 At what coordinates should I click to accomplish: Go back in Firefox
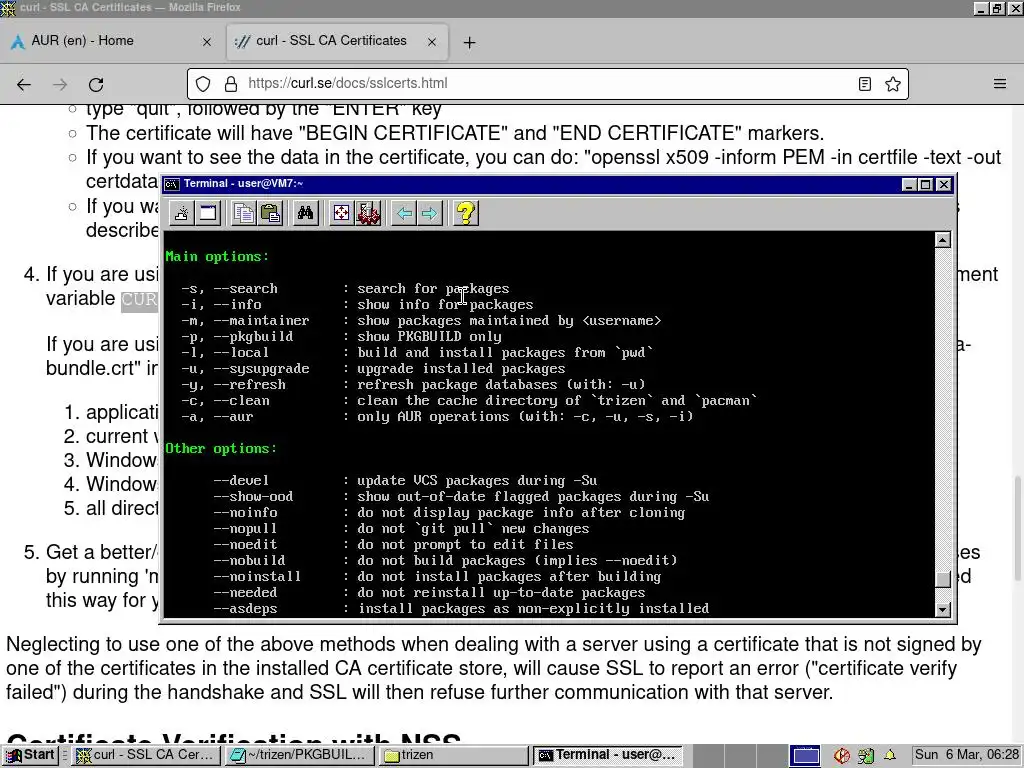[x=24, y=84]
